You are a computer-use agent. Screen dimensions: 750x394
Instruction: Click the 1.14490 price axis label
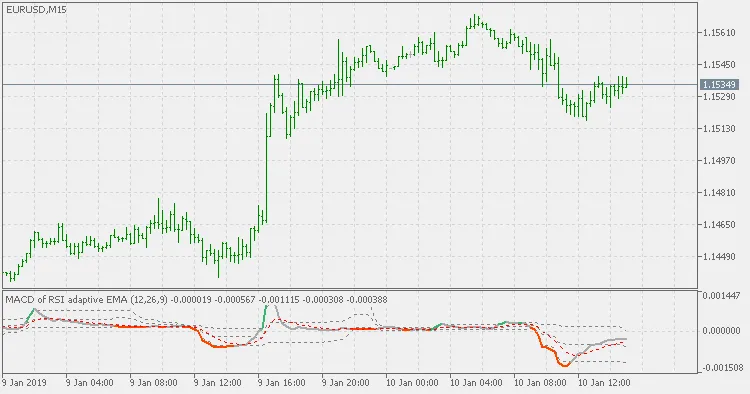pos(719,257)
